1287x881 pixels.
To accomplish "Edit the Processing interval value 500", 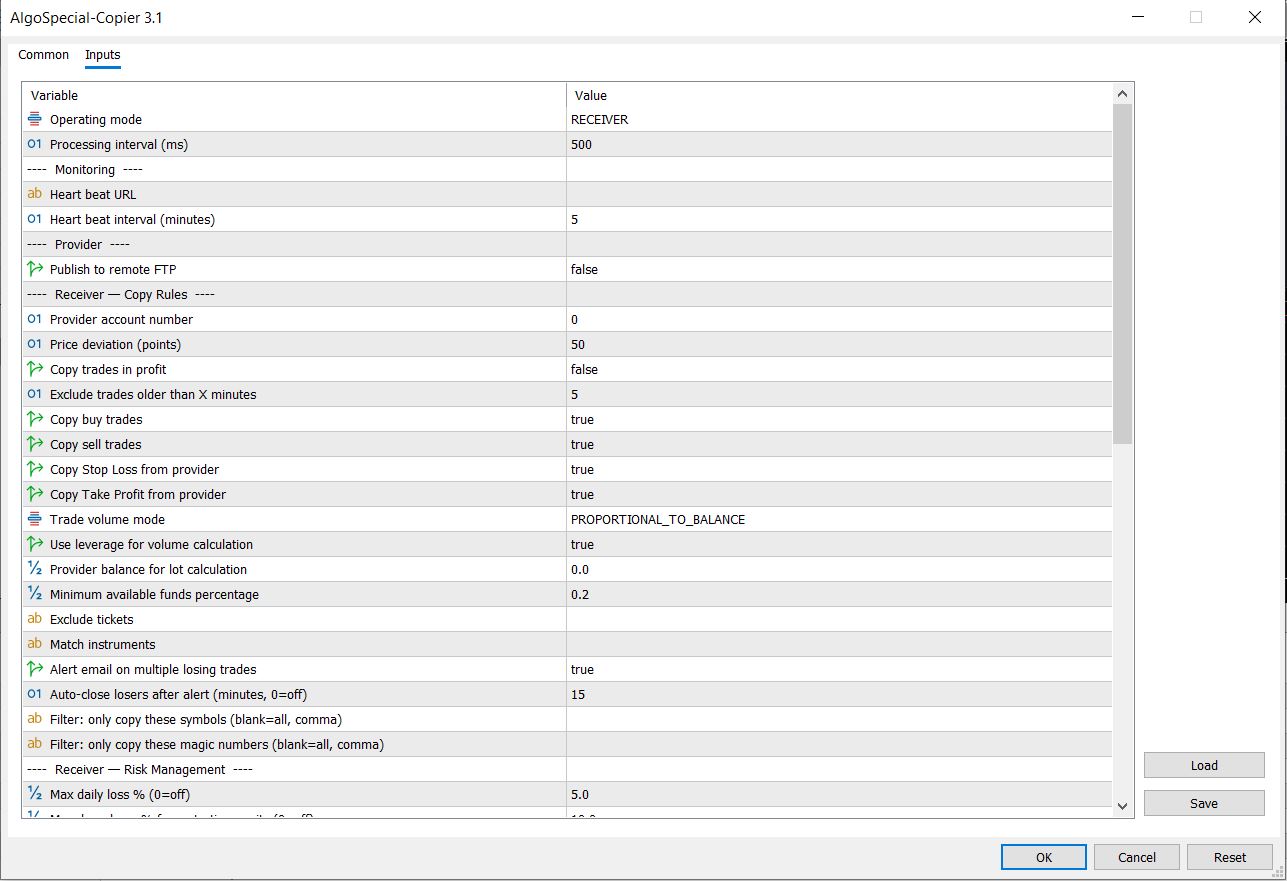I will (x=839, y=144).
